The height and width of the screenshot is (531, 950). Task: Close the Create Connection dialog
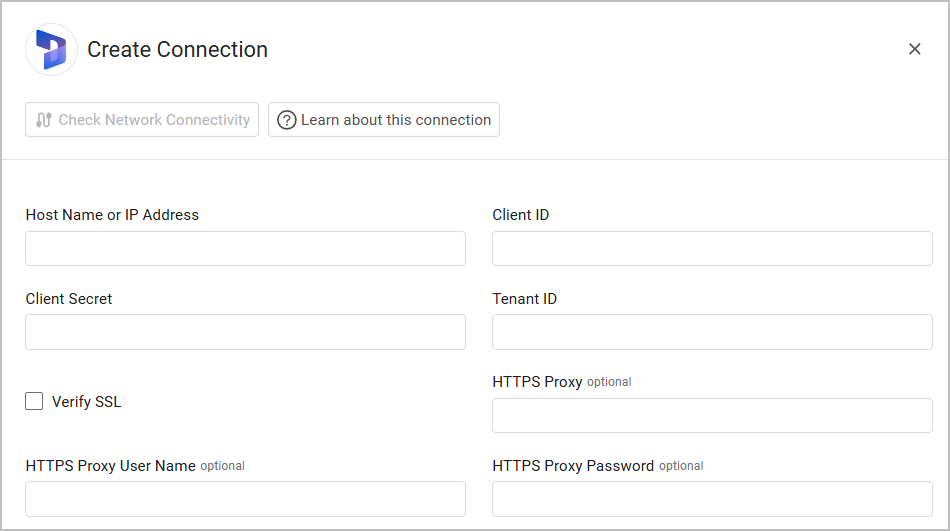(914, 49)
